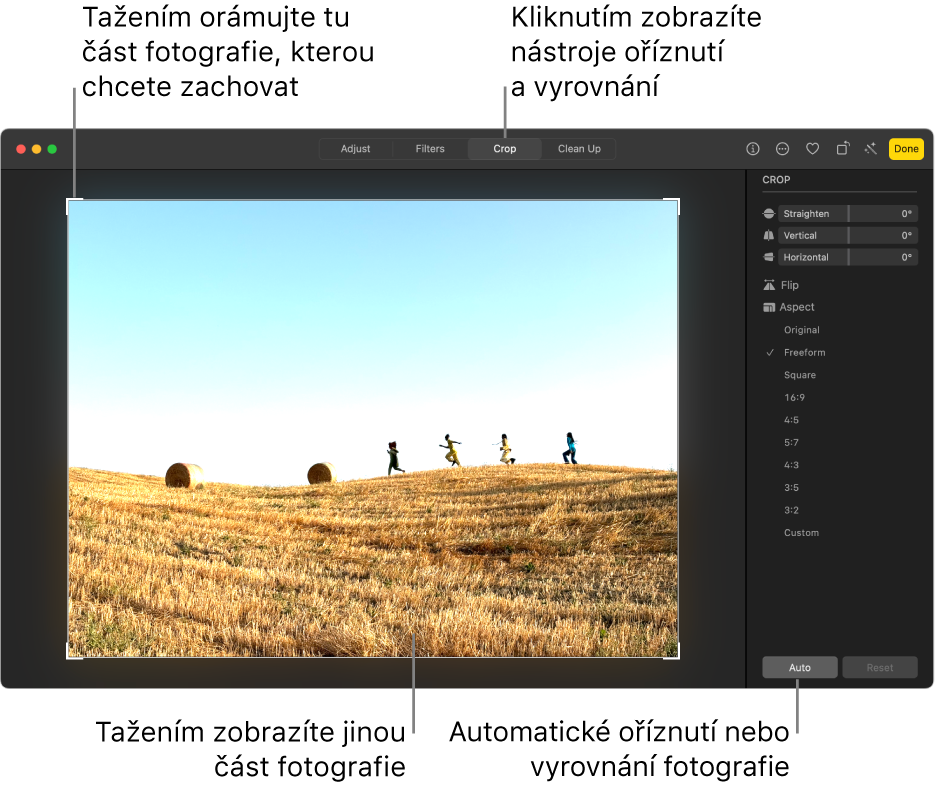Select the Crop tab
The height and width of the screenshot is (788, 937).
click(505, 149)
